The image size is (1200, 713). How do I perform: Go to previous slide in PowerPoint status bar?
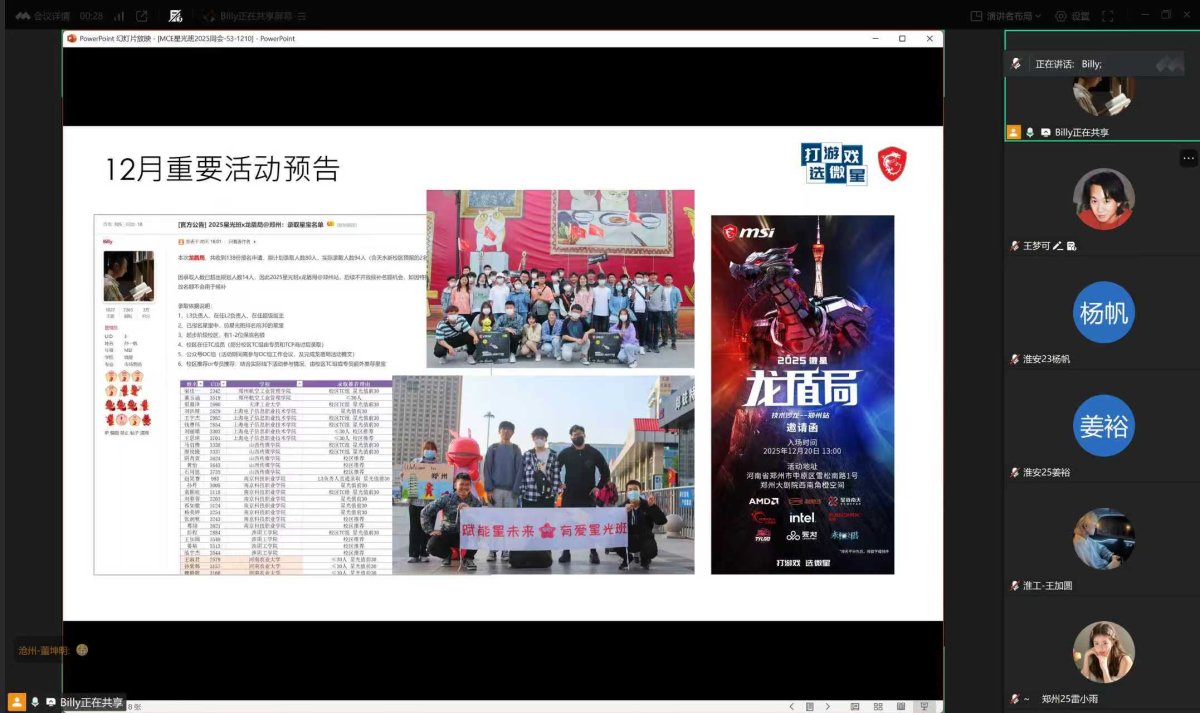pos(791,706)
